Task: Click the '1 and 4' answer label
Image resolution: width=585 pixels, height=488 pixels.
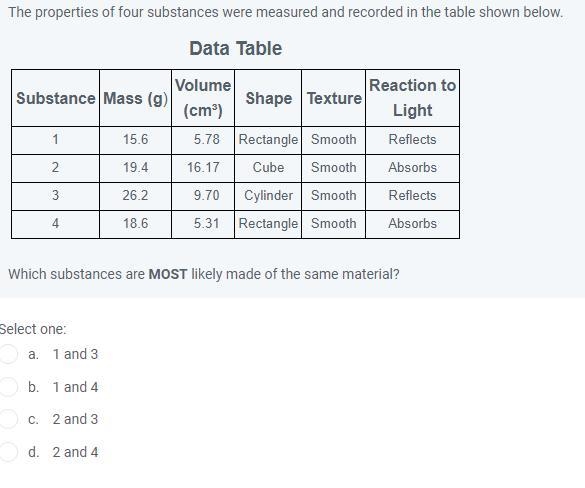Action: (x=75, y=387)
